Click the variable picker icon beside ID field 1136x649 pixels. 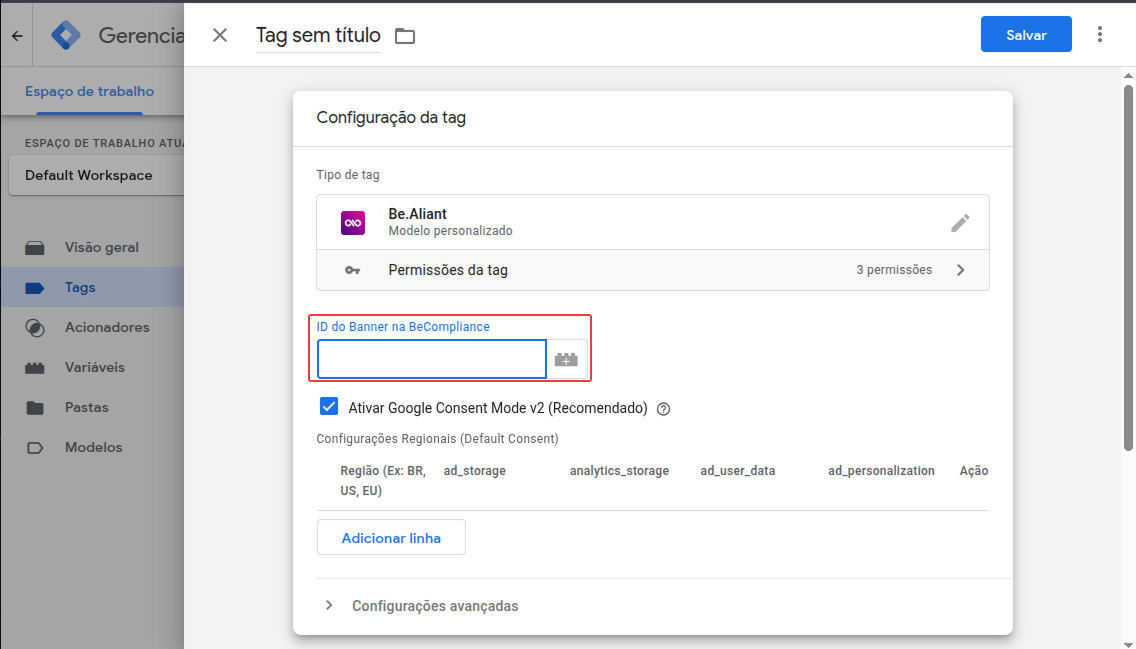point(567,359)
